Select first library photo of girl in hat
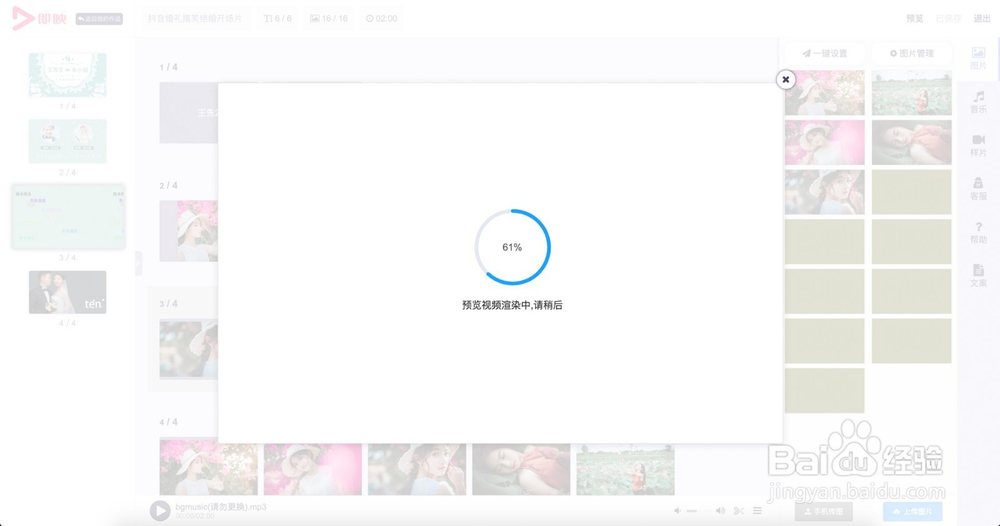 [x=825, y=92]
